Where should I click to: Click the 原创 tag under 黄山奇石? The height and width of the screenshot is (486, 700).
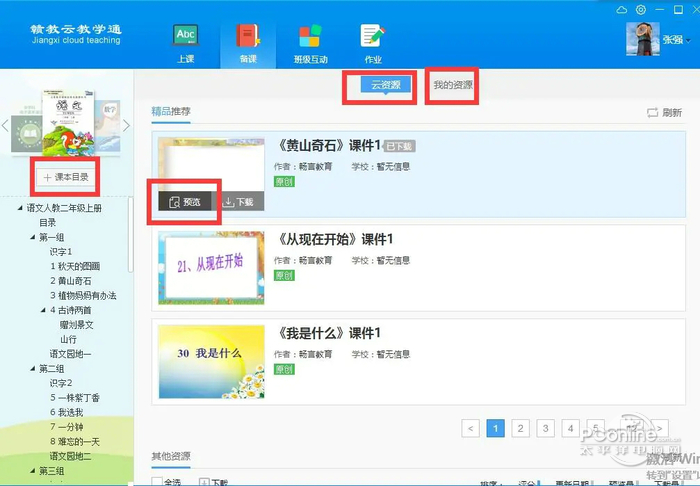coord(284,182)
